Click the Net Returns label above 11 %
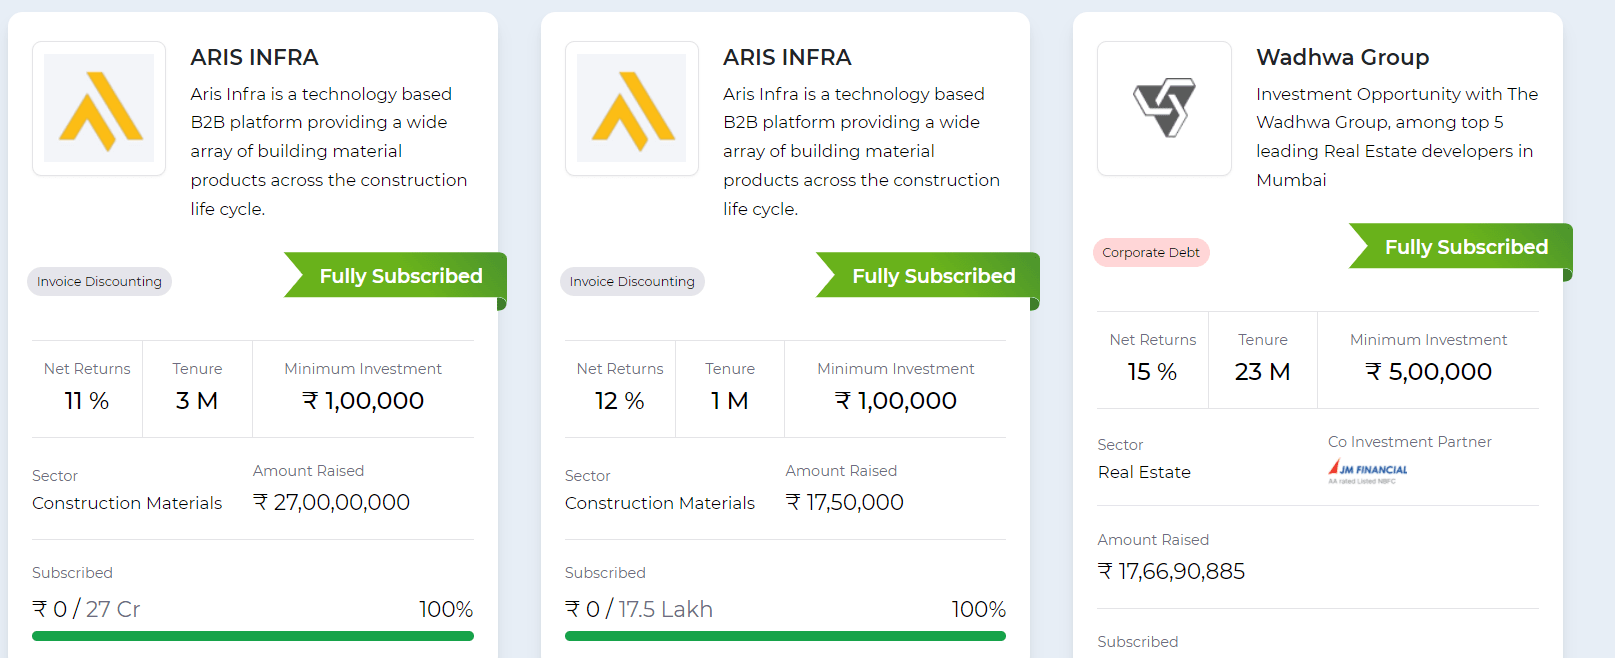1615x658 pixels. pos(87,369)
